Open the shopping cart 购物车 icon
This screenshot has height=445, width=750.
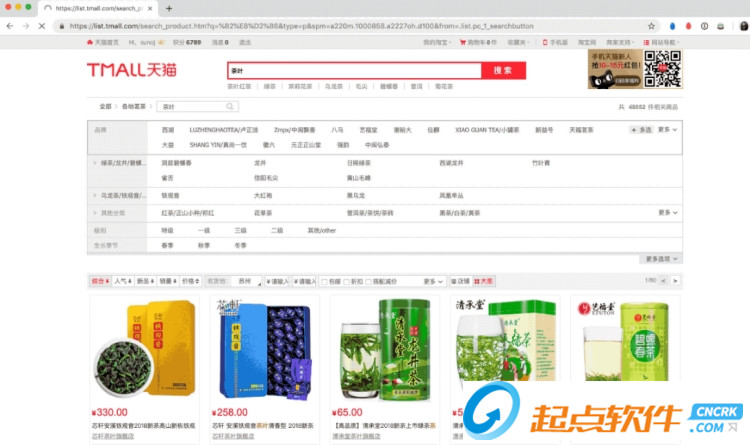[x=463, y=42]
